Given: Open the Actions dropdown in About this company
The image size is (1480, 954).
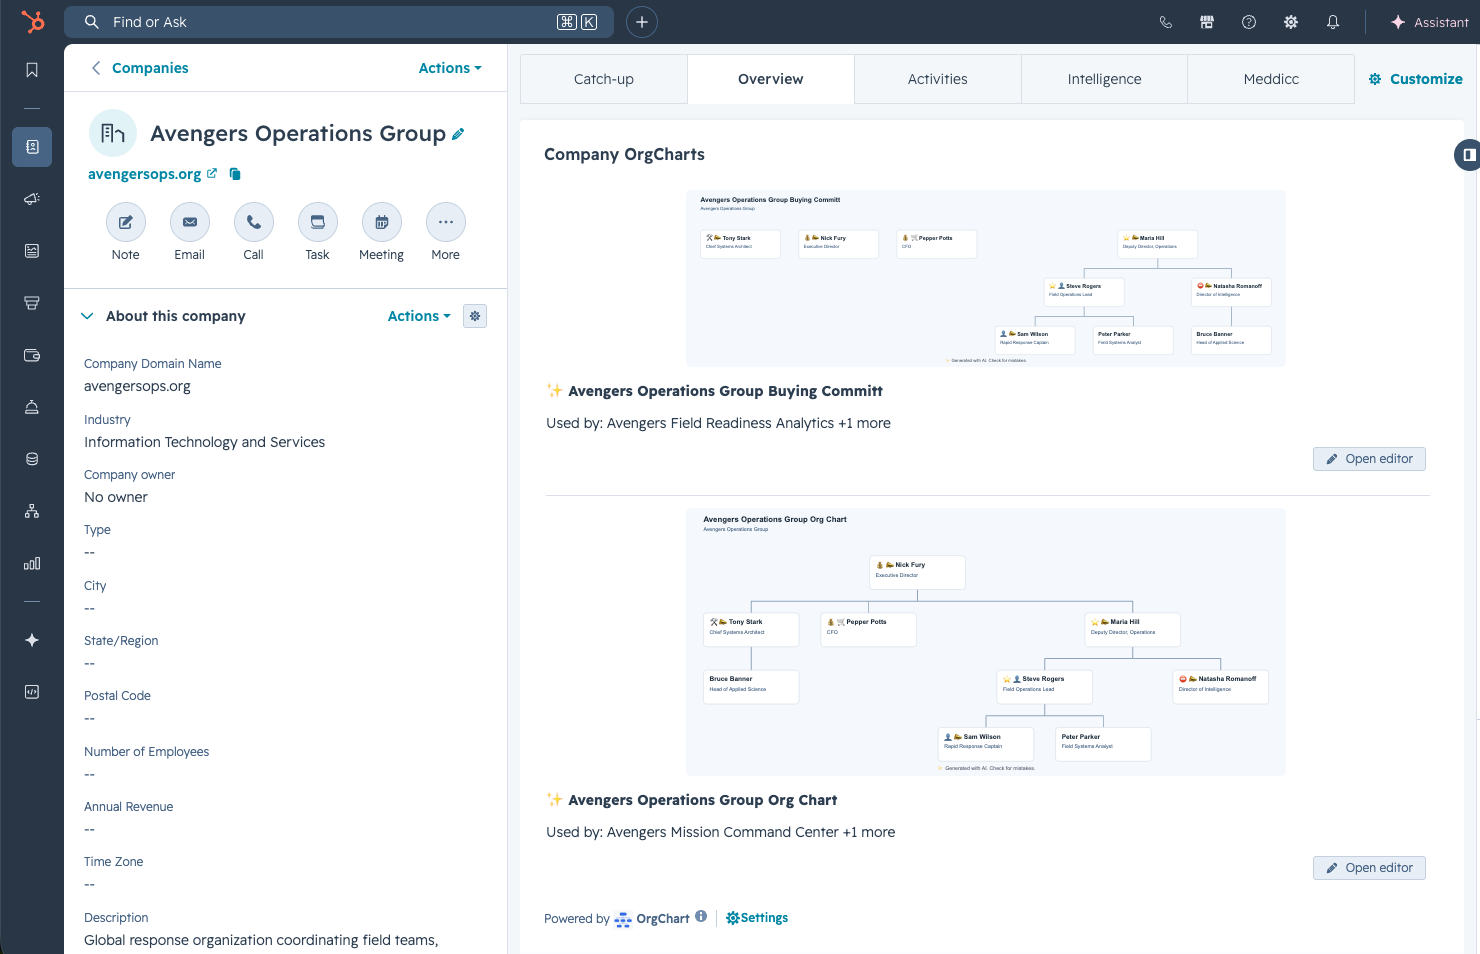Looking at the screenshot, I should [419, 316].
